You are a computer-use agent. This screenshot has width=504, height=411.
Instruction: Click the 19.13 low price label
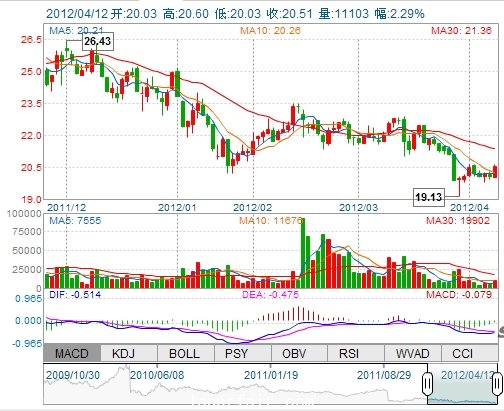[x=429, y=197]
